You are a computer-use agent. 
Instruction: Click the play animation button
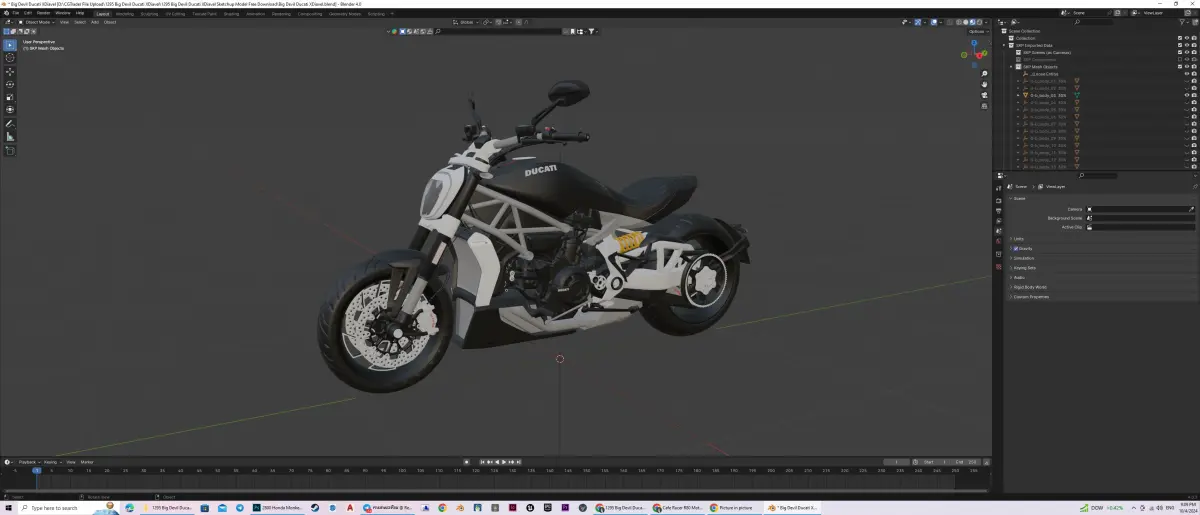pyautogui.click(x=506, y=462)
